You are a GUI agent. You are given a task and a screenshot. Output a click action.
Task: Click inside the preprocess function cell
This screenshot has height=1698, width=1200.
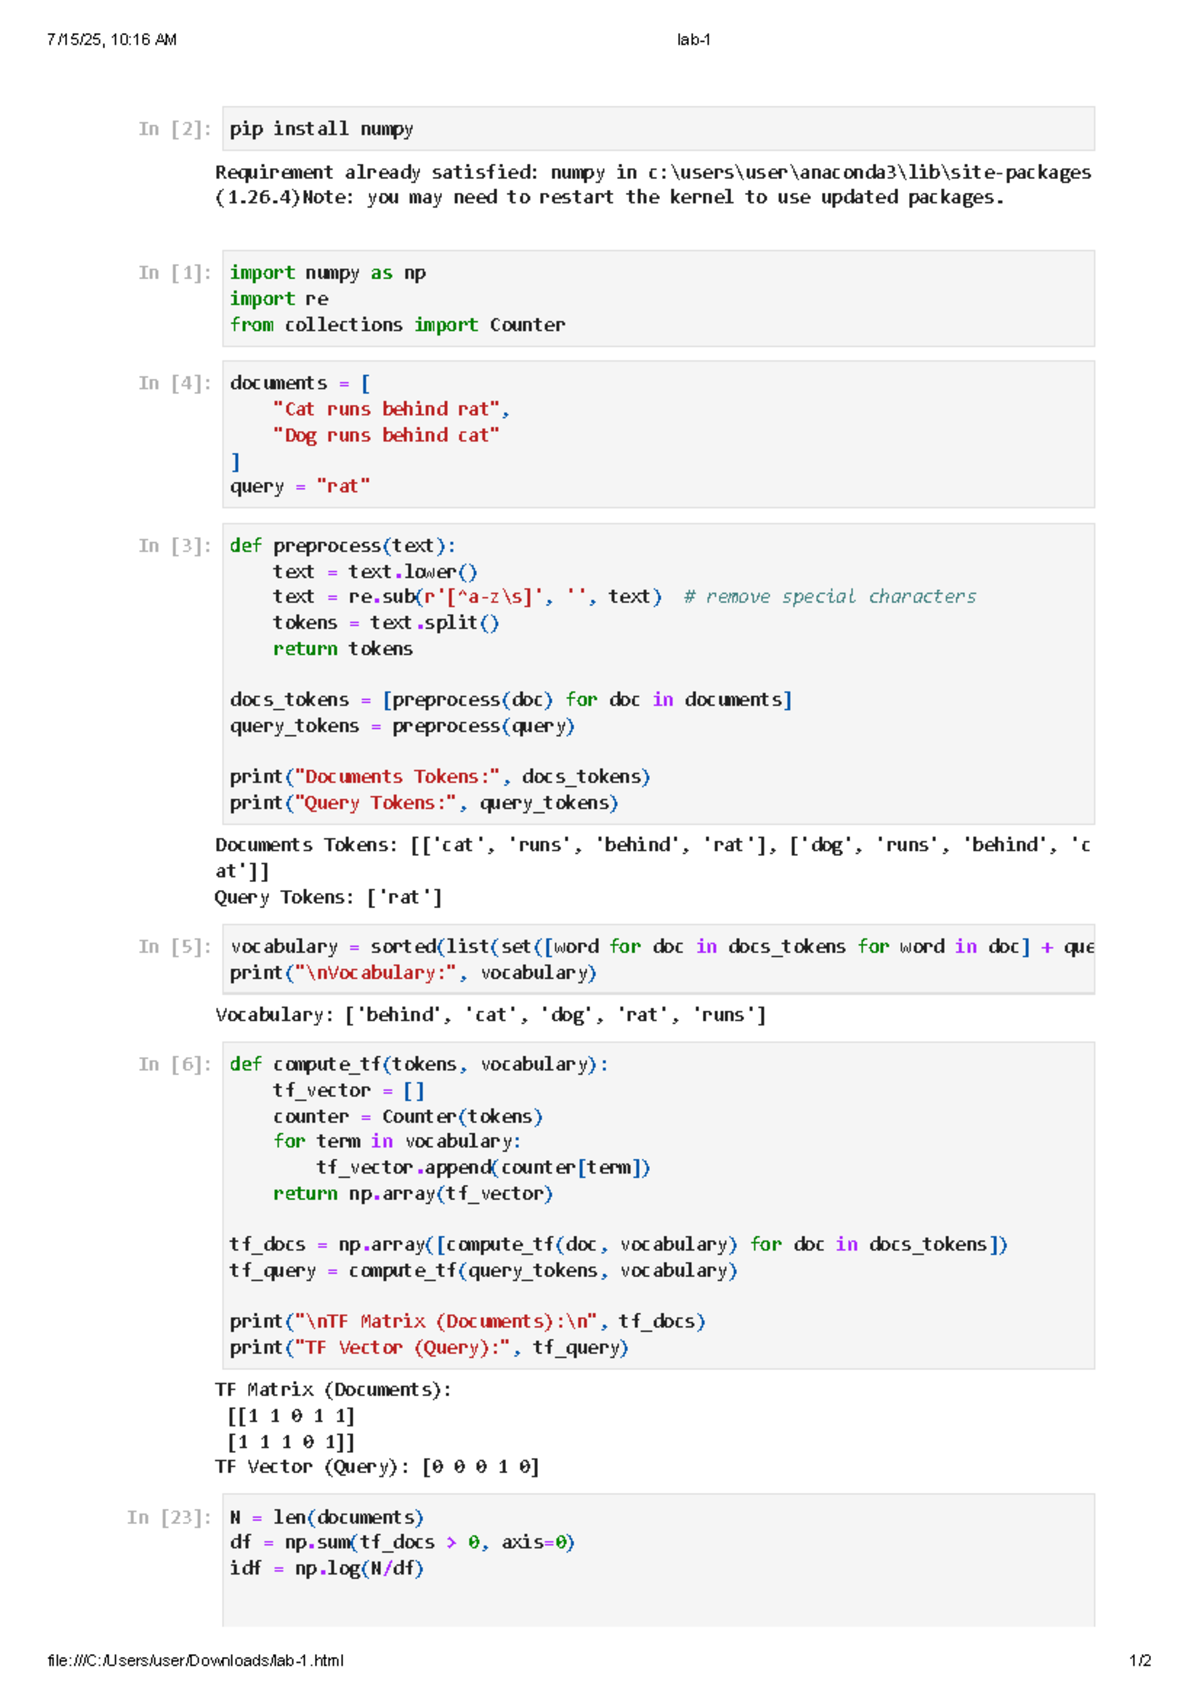point(658,673)
